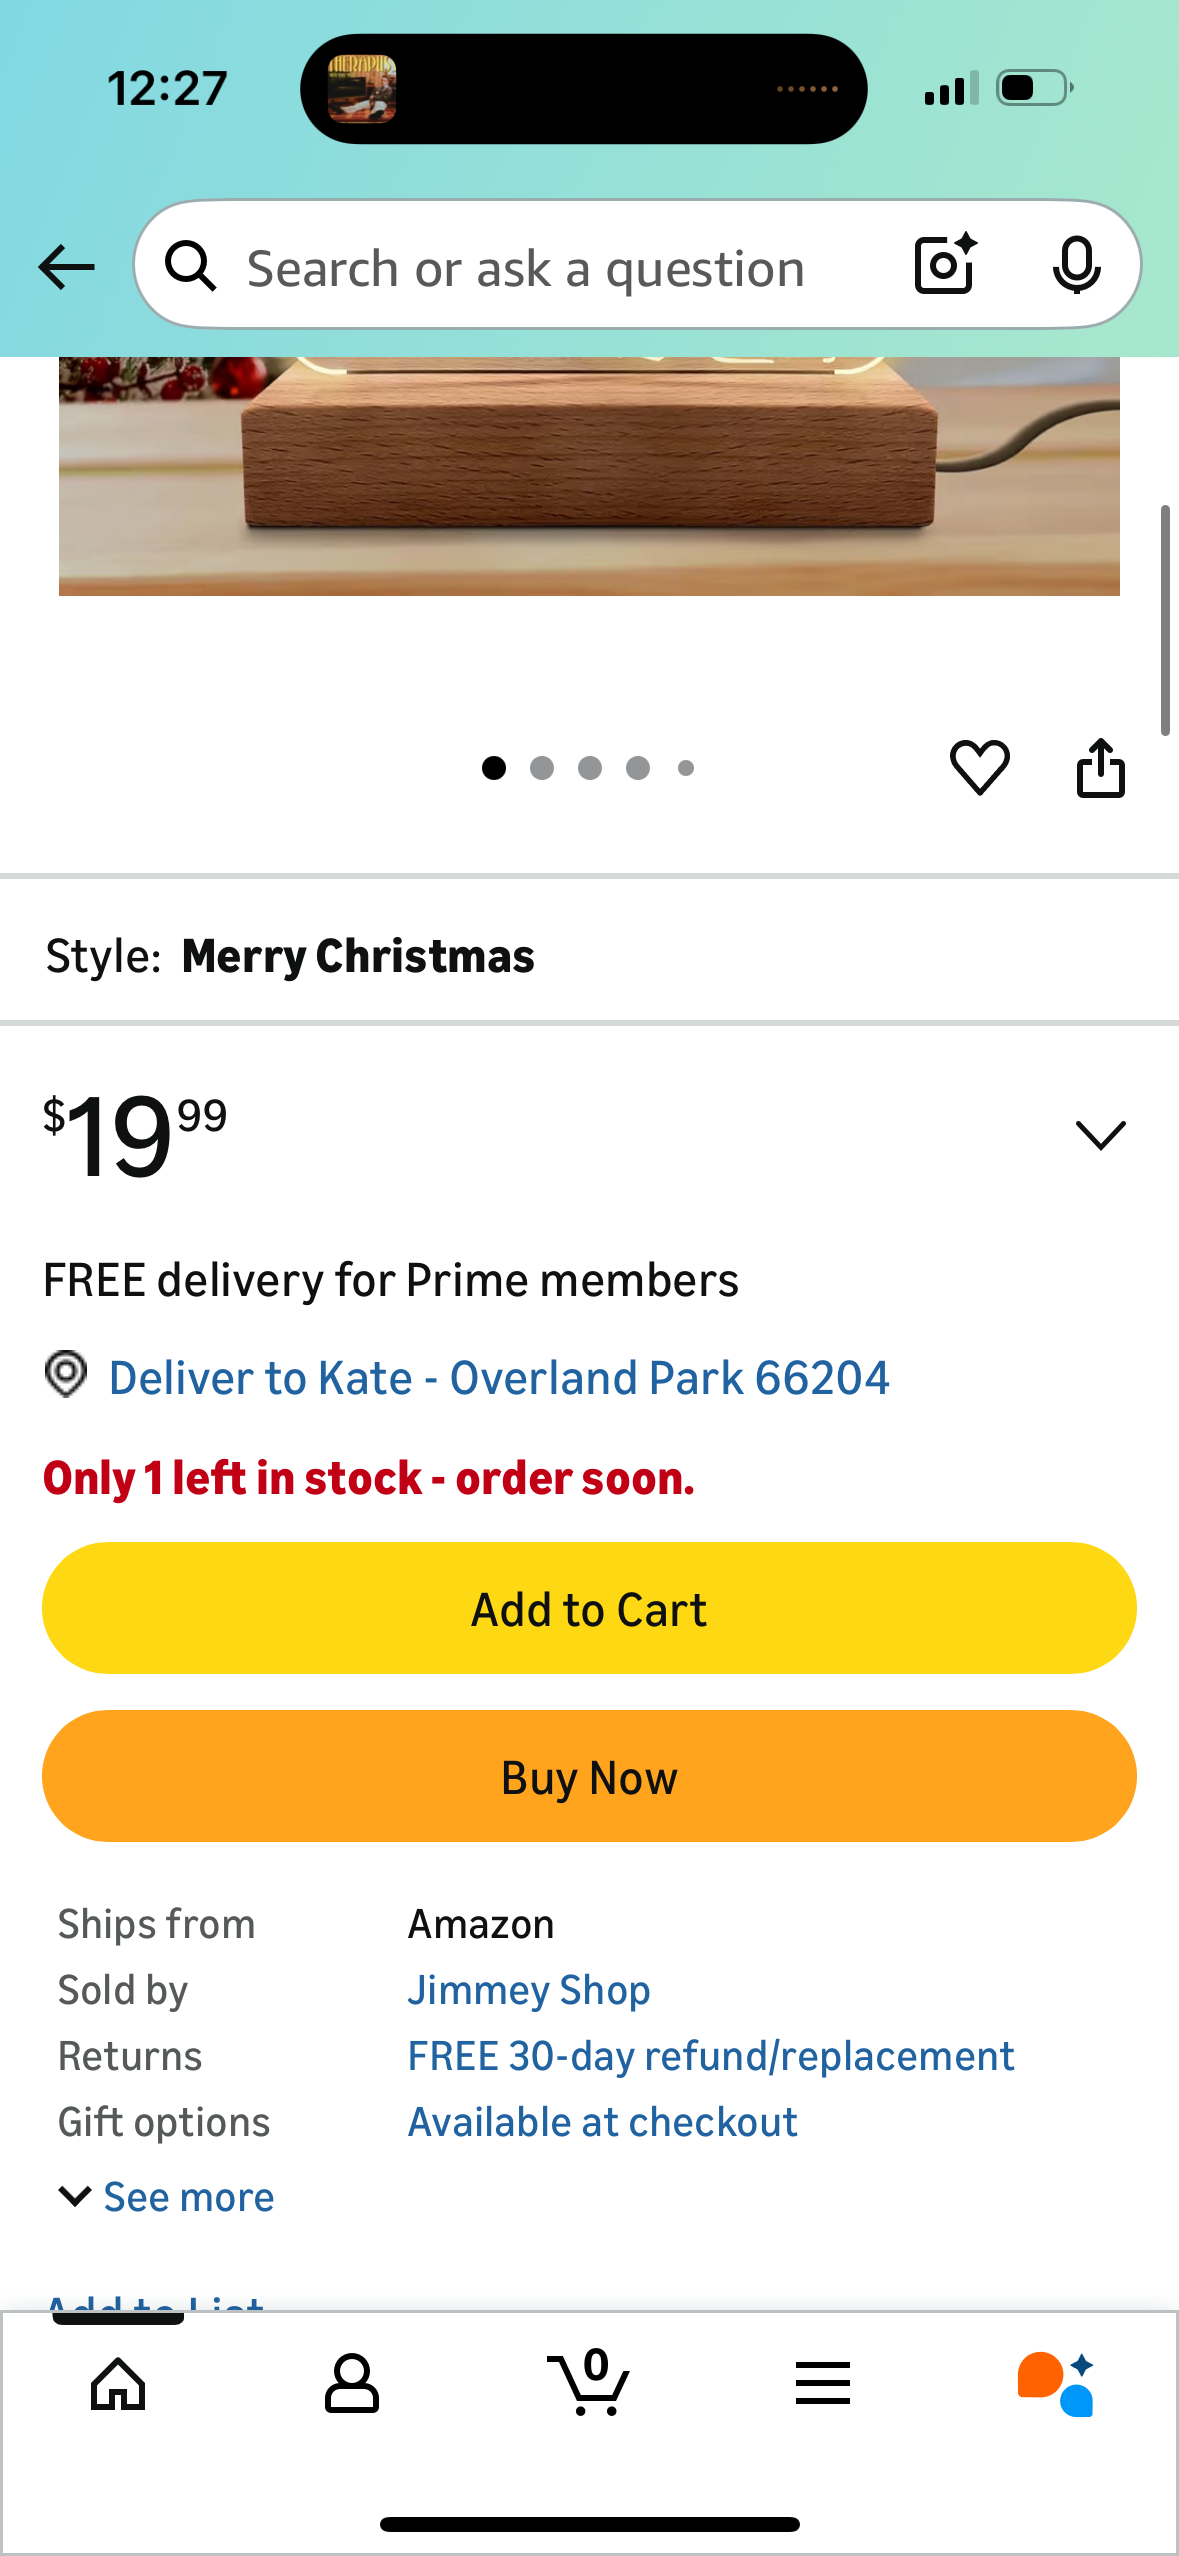Select the first carousel dot

[494, 768]
